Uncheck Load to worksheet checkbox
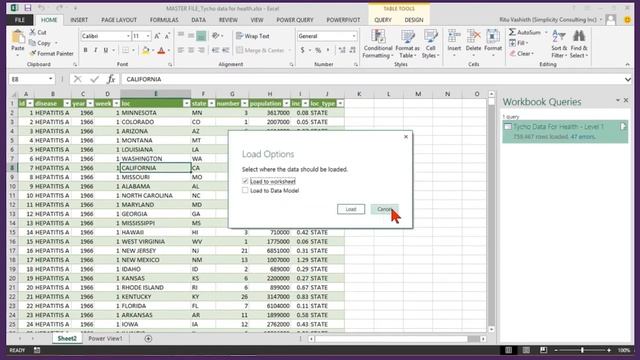This screenshot has width=640, height=360. click(245, 181)
